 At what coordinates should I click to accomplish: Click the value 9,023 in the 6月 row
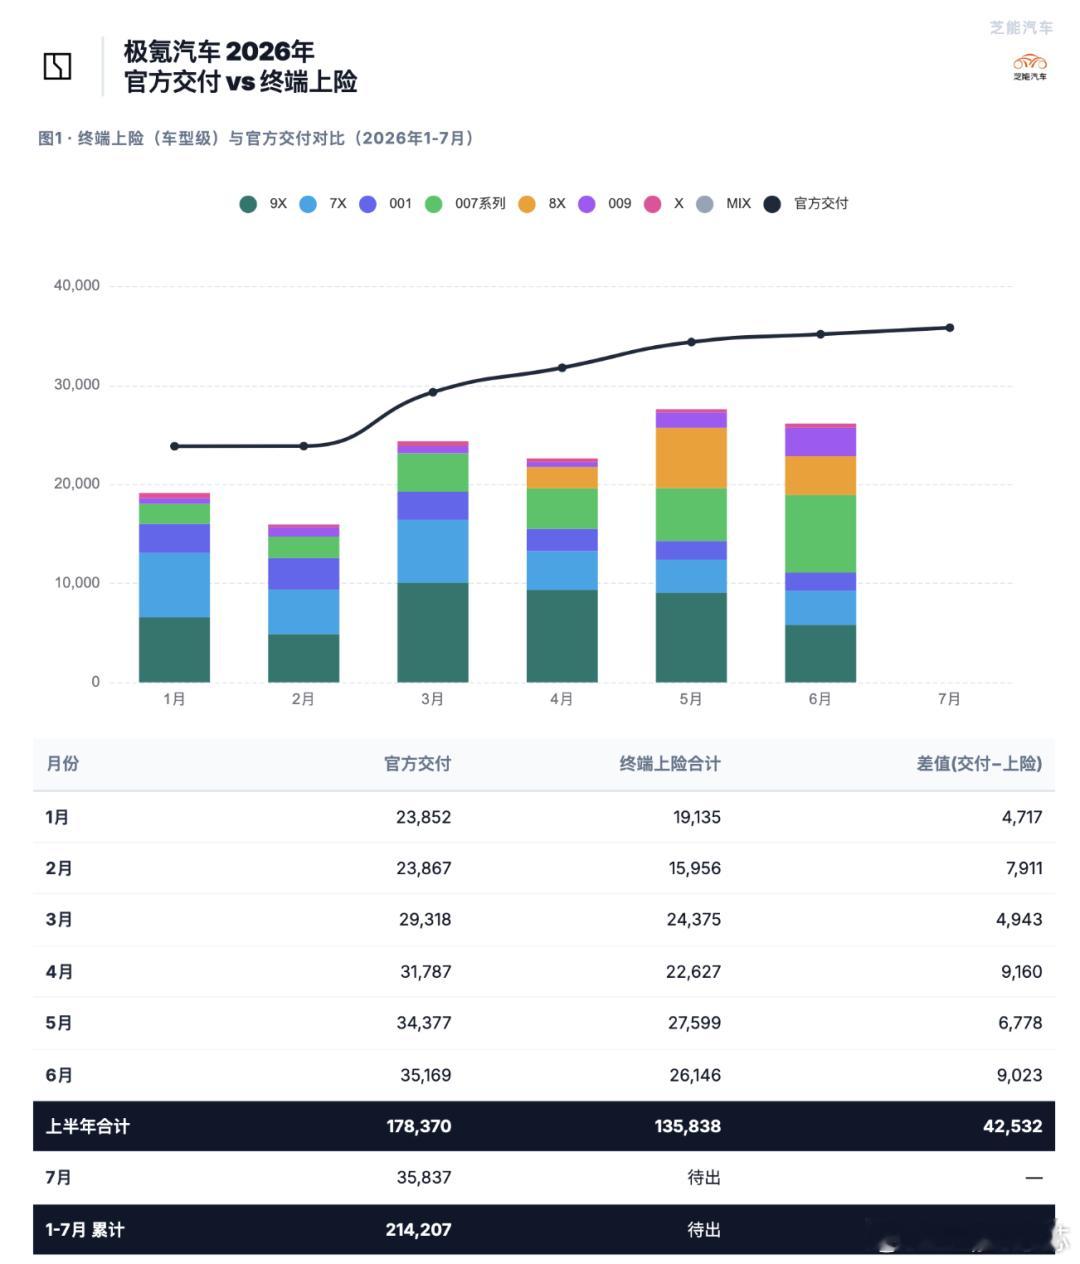(x=1019, y=1076)
